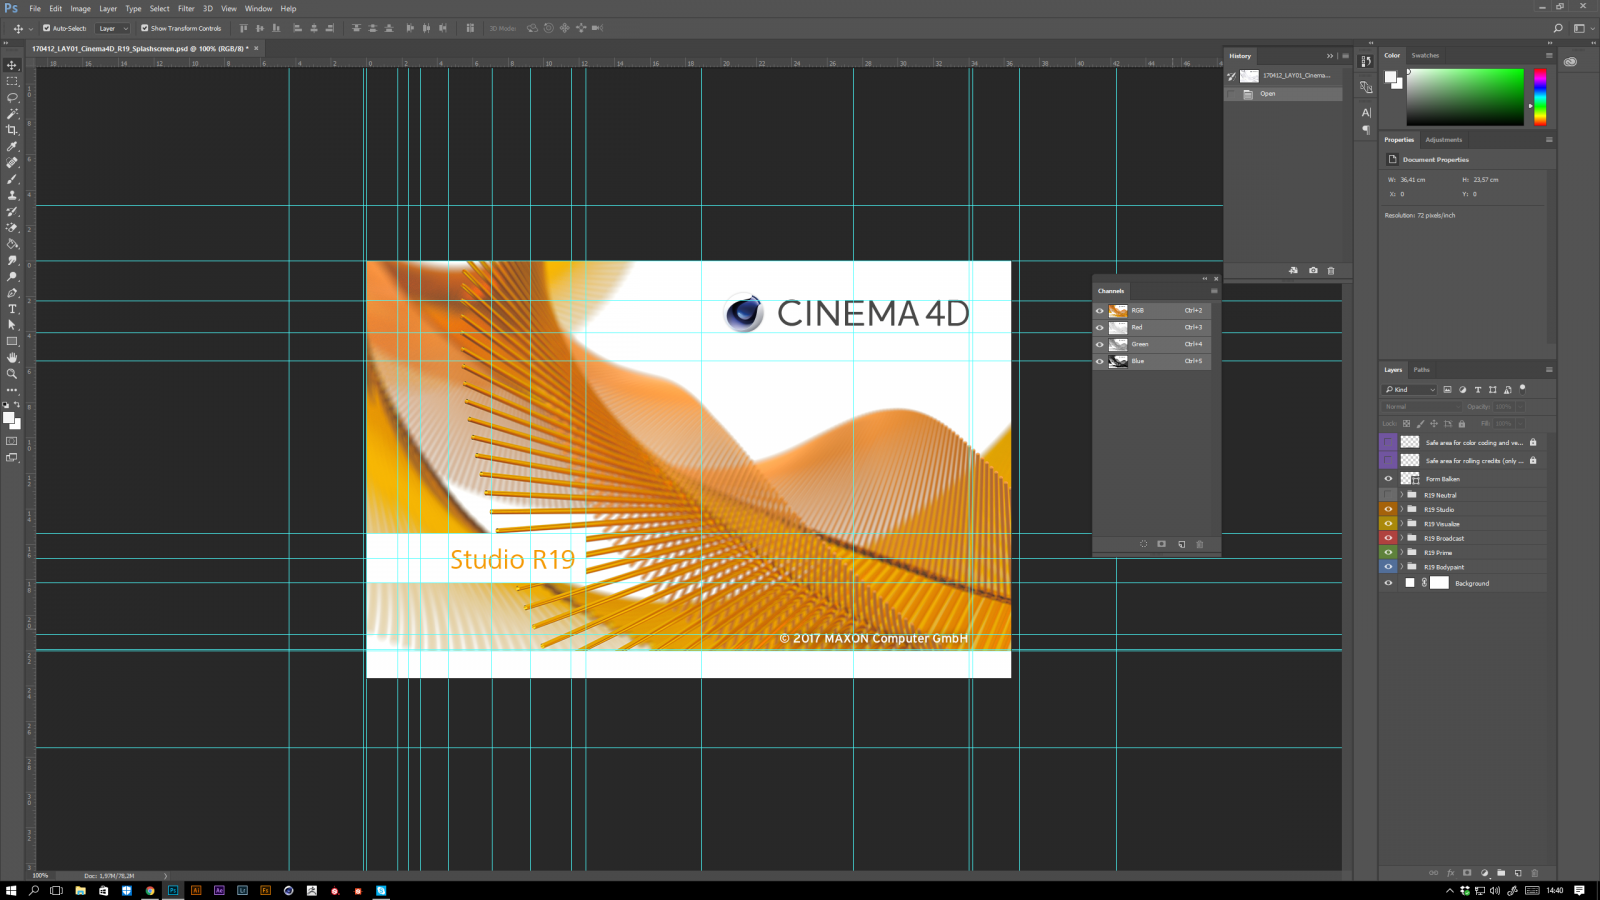The image size is (1600, 900).
Task: Select the Smudge tool
Action: (12, 260)
